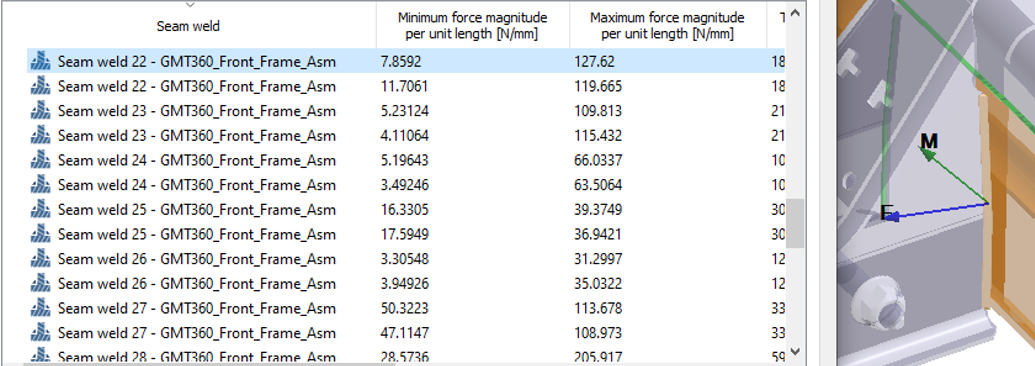Click the scroll-up arrow of the table
Screen dimensions: 1035x366
pos(795,13)
